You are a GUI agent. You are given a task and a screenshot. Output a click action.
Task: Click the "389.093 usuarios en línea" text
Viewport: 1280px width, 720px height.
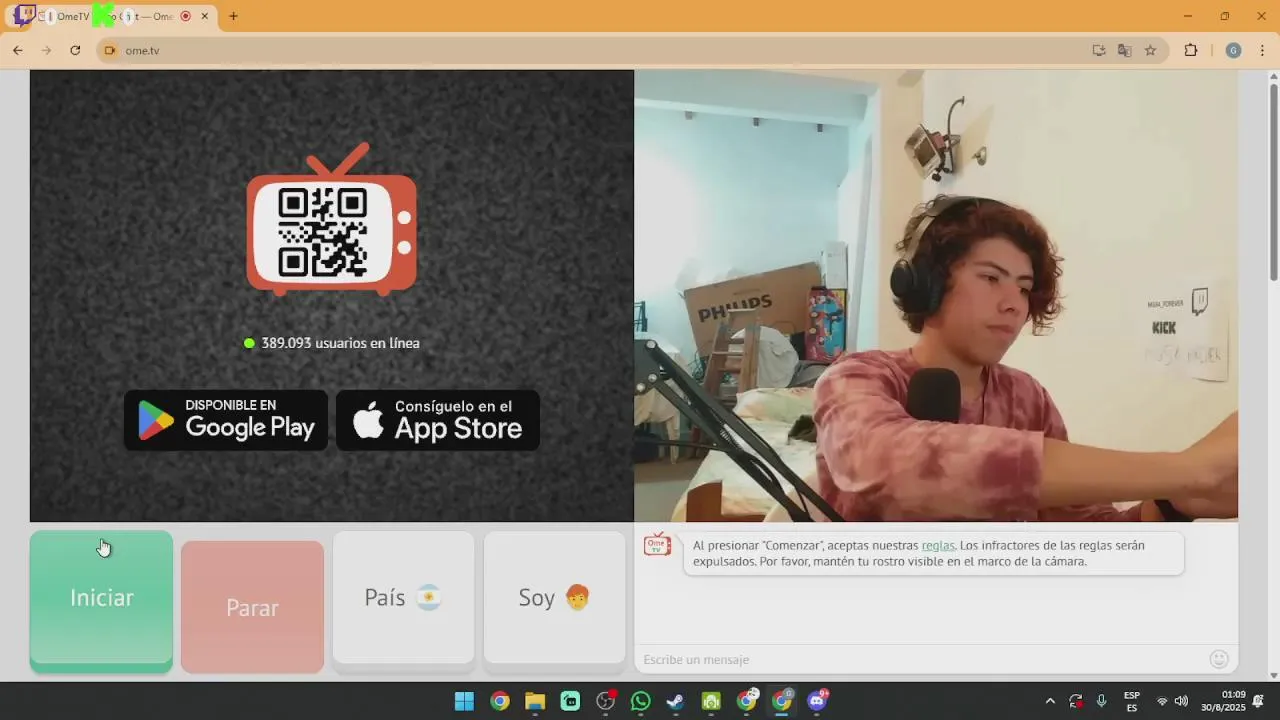[x=340, y=343]
